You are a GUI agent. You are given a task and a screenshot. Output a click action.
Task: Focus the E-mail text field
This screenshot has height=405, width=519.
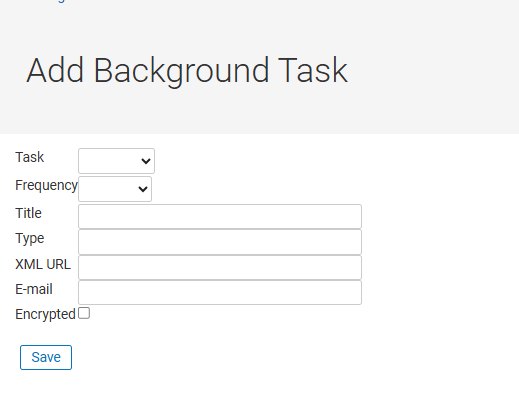tap(220, 292)
